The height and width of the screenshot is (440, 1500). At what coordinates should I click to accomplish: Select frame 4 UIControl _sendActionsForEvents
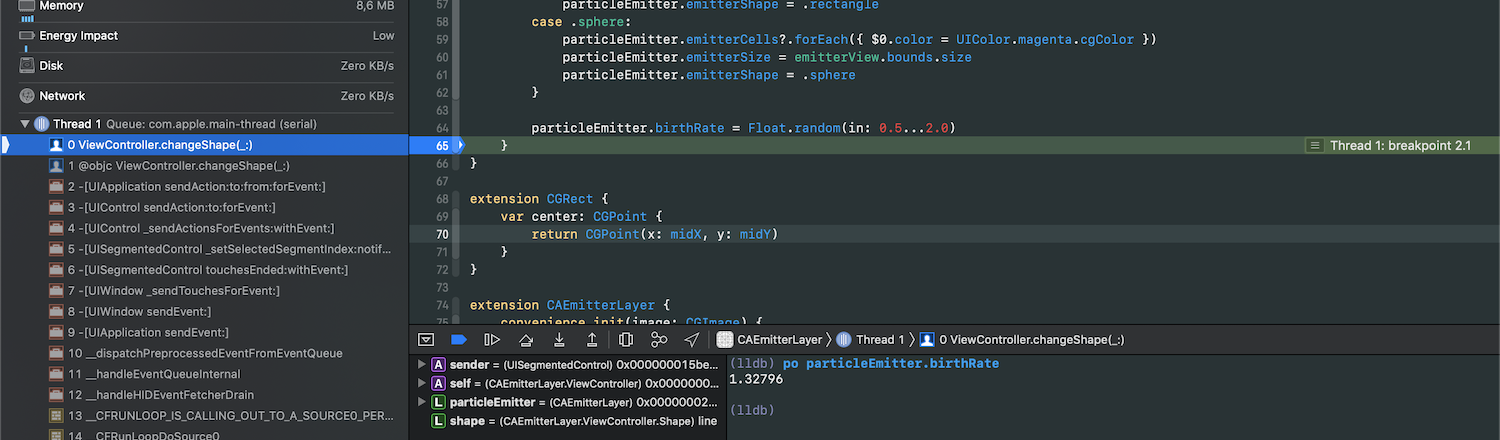(204, 228)
